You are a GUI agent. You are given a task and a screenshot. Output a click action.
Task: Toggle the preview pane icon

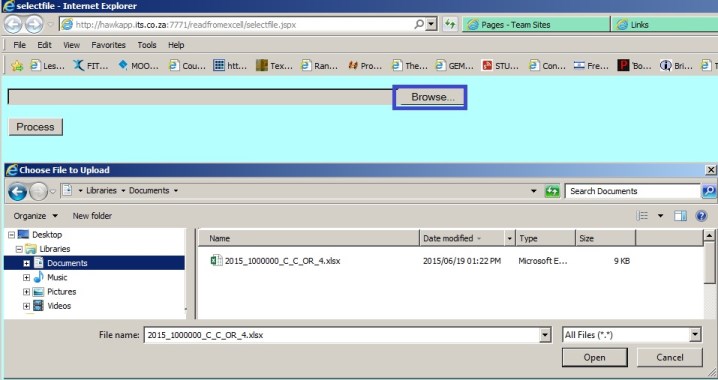(x=680, y=216)
